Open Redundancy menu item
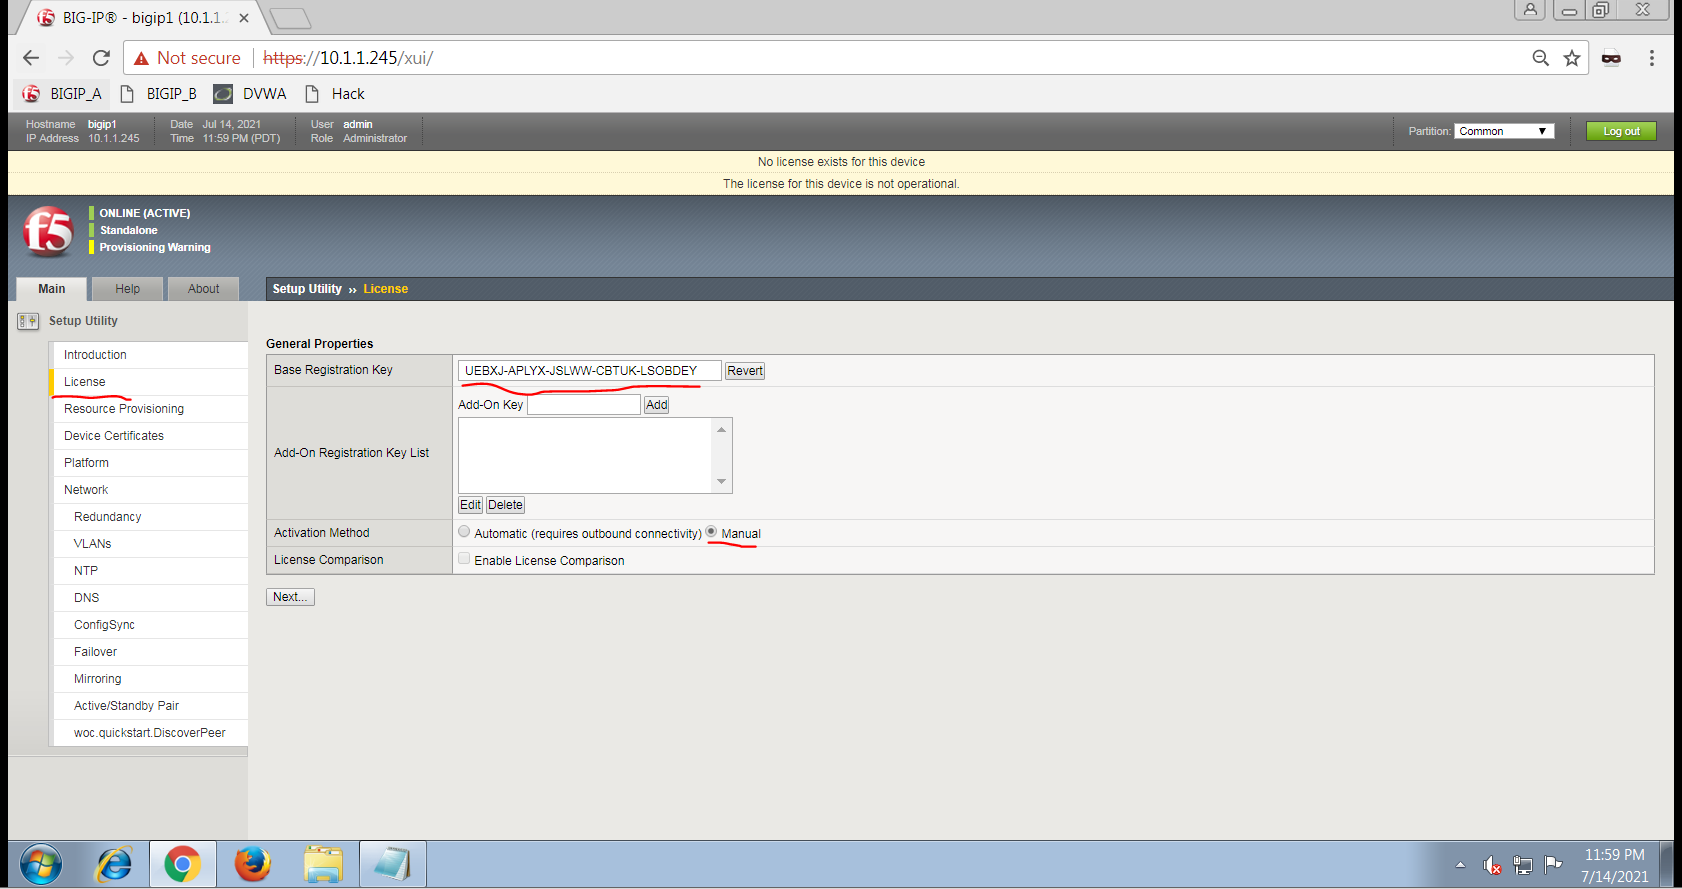 [150, 517]
